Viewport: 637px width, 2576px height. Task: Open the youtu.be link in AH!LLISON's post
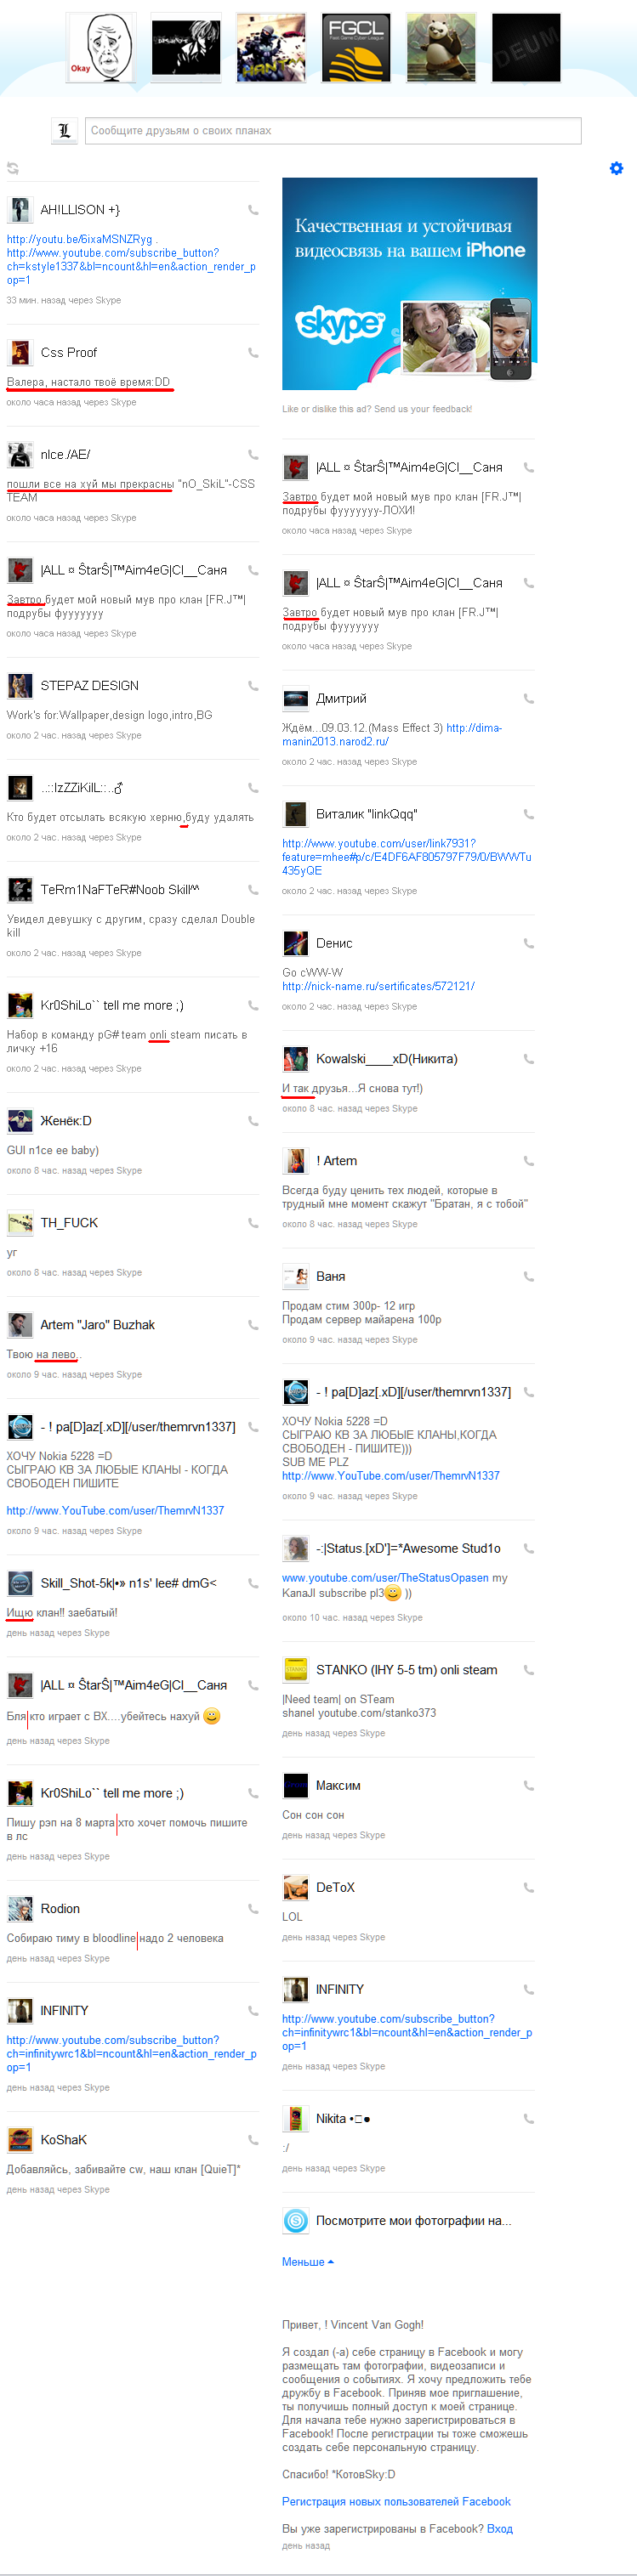[80, 239]
